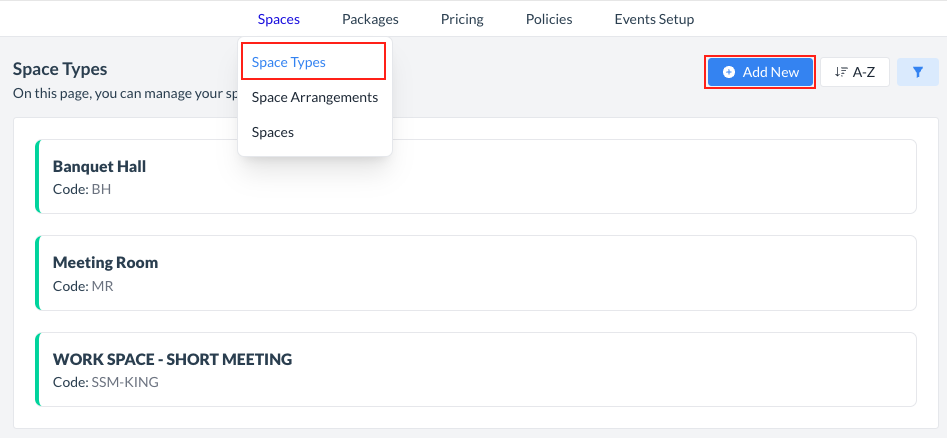Screen dimensions: 947x438
Task: Go to the Pricing tab
Action: (x=462, y=19)
